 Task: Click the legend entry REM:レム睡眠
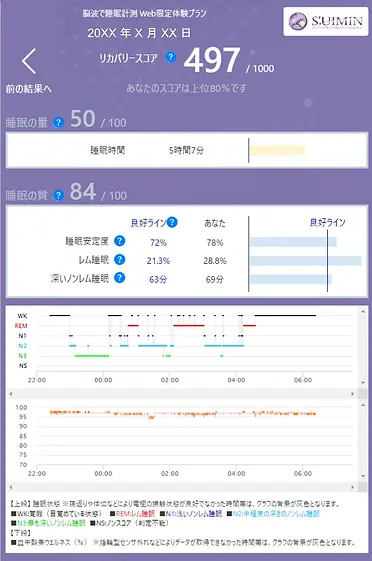tap(133, 514)
